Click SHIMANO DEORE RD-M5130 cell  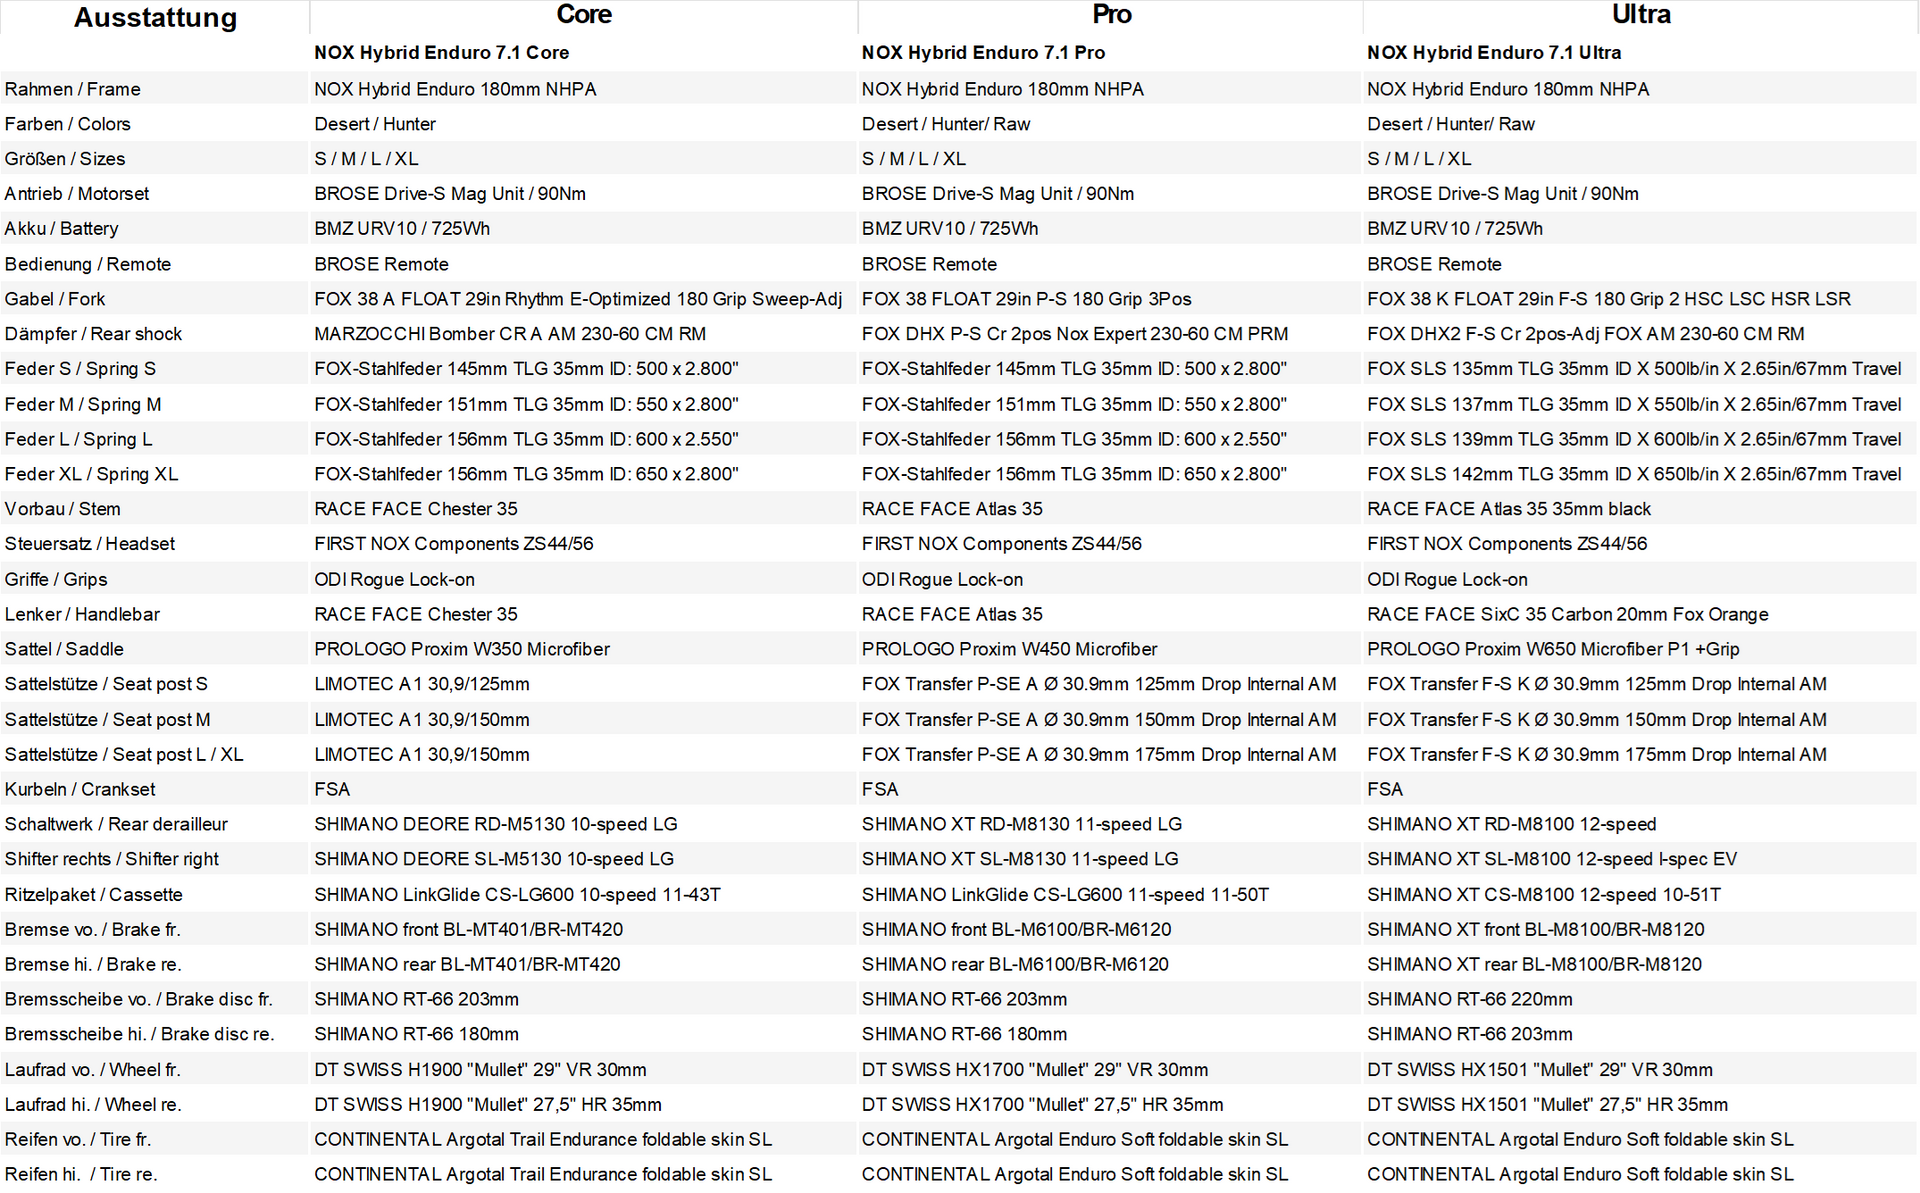[496, 825]
